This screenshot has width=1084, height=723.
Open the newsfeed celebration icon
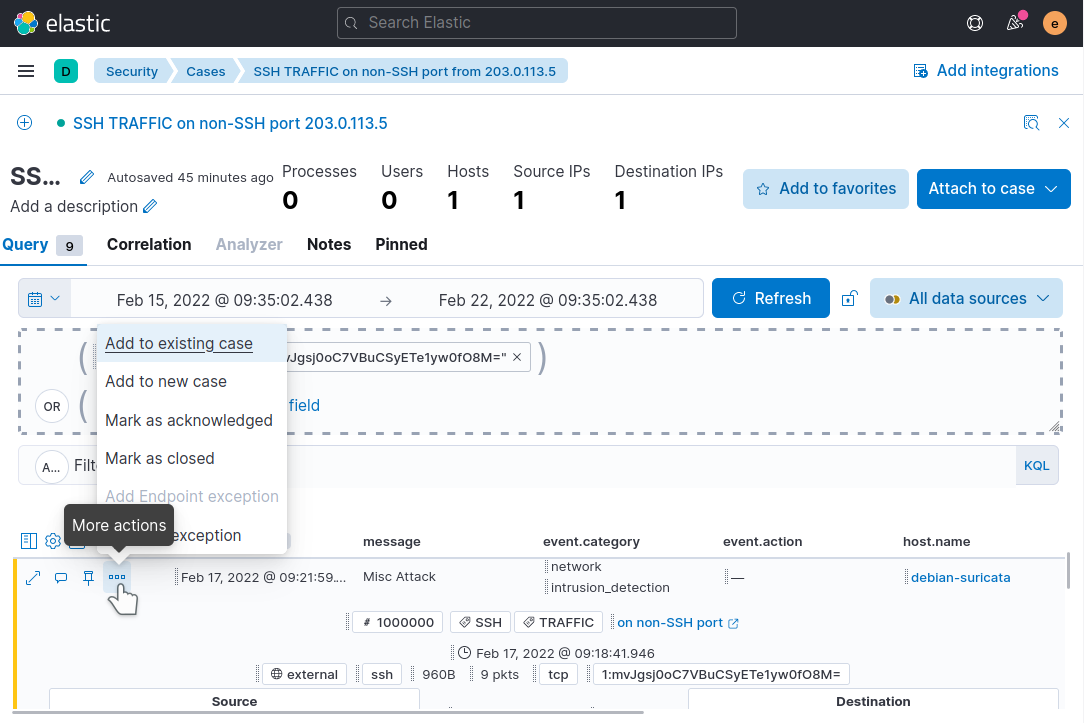point(1015,24)
